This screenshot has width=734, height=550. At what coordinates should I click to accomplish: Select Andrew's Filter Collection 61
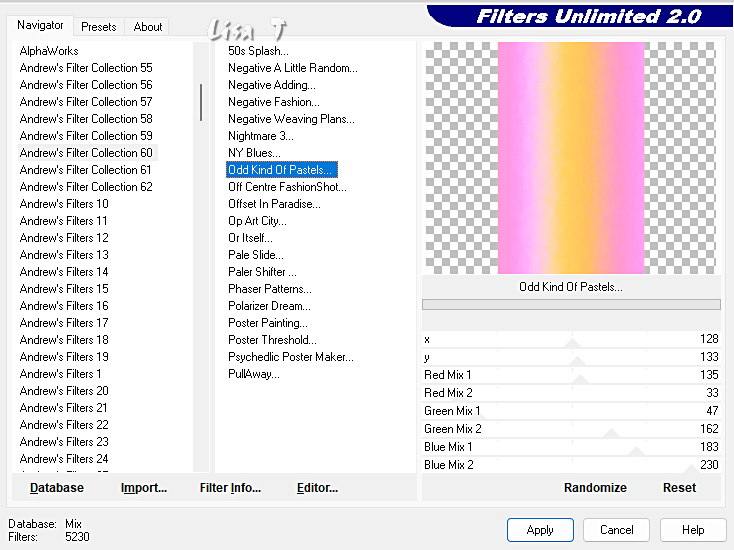86,170
